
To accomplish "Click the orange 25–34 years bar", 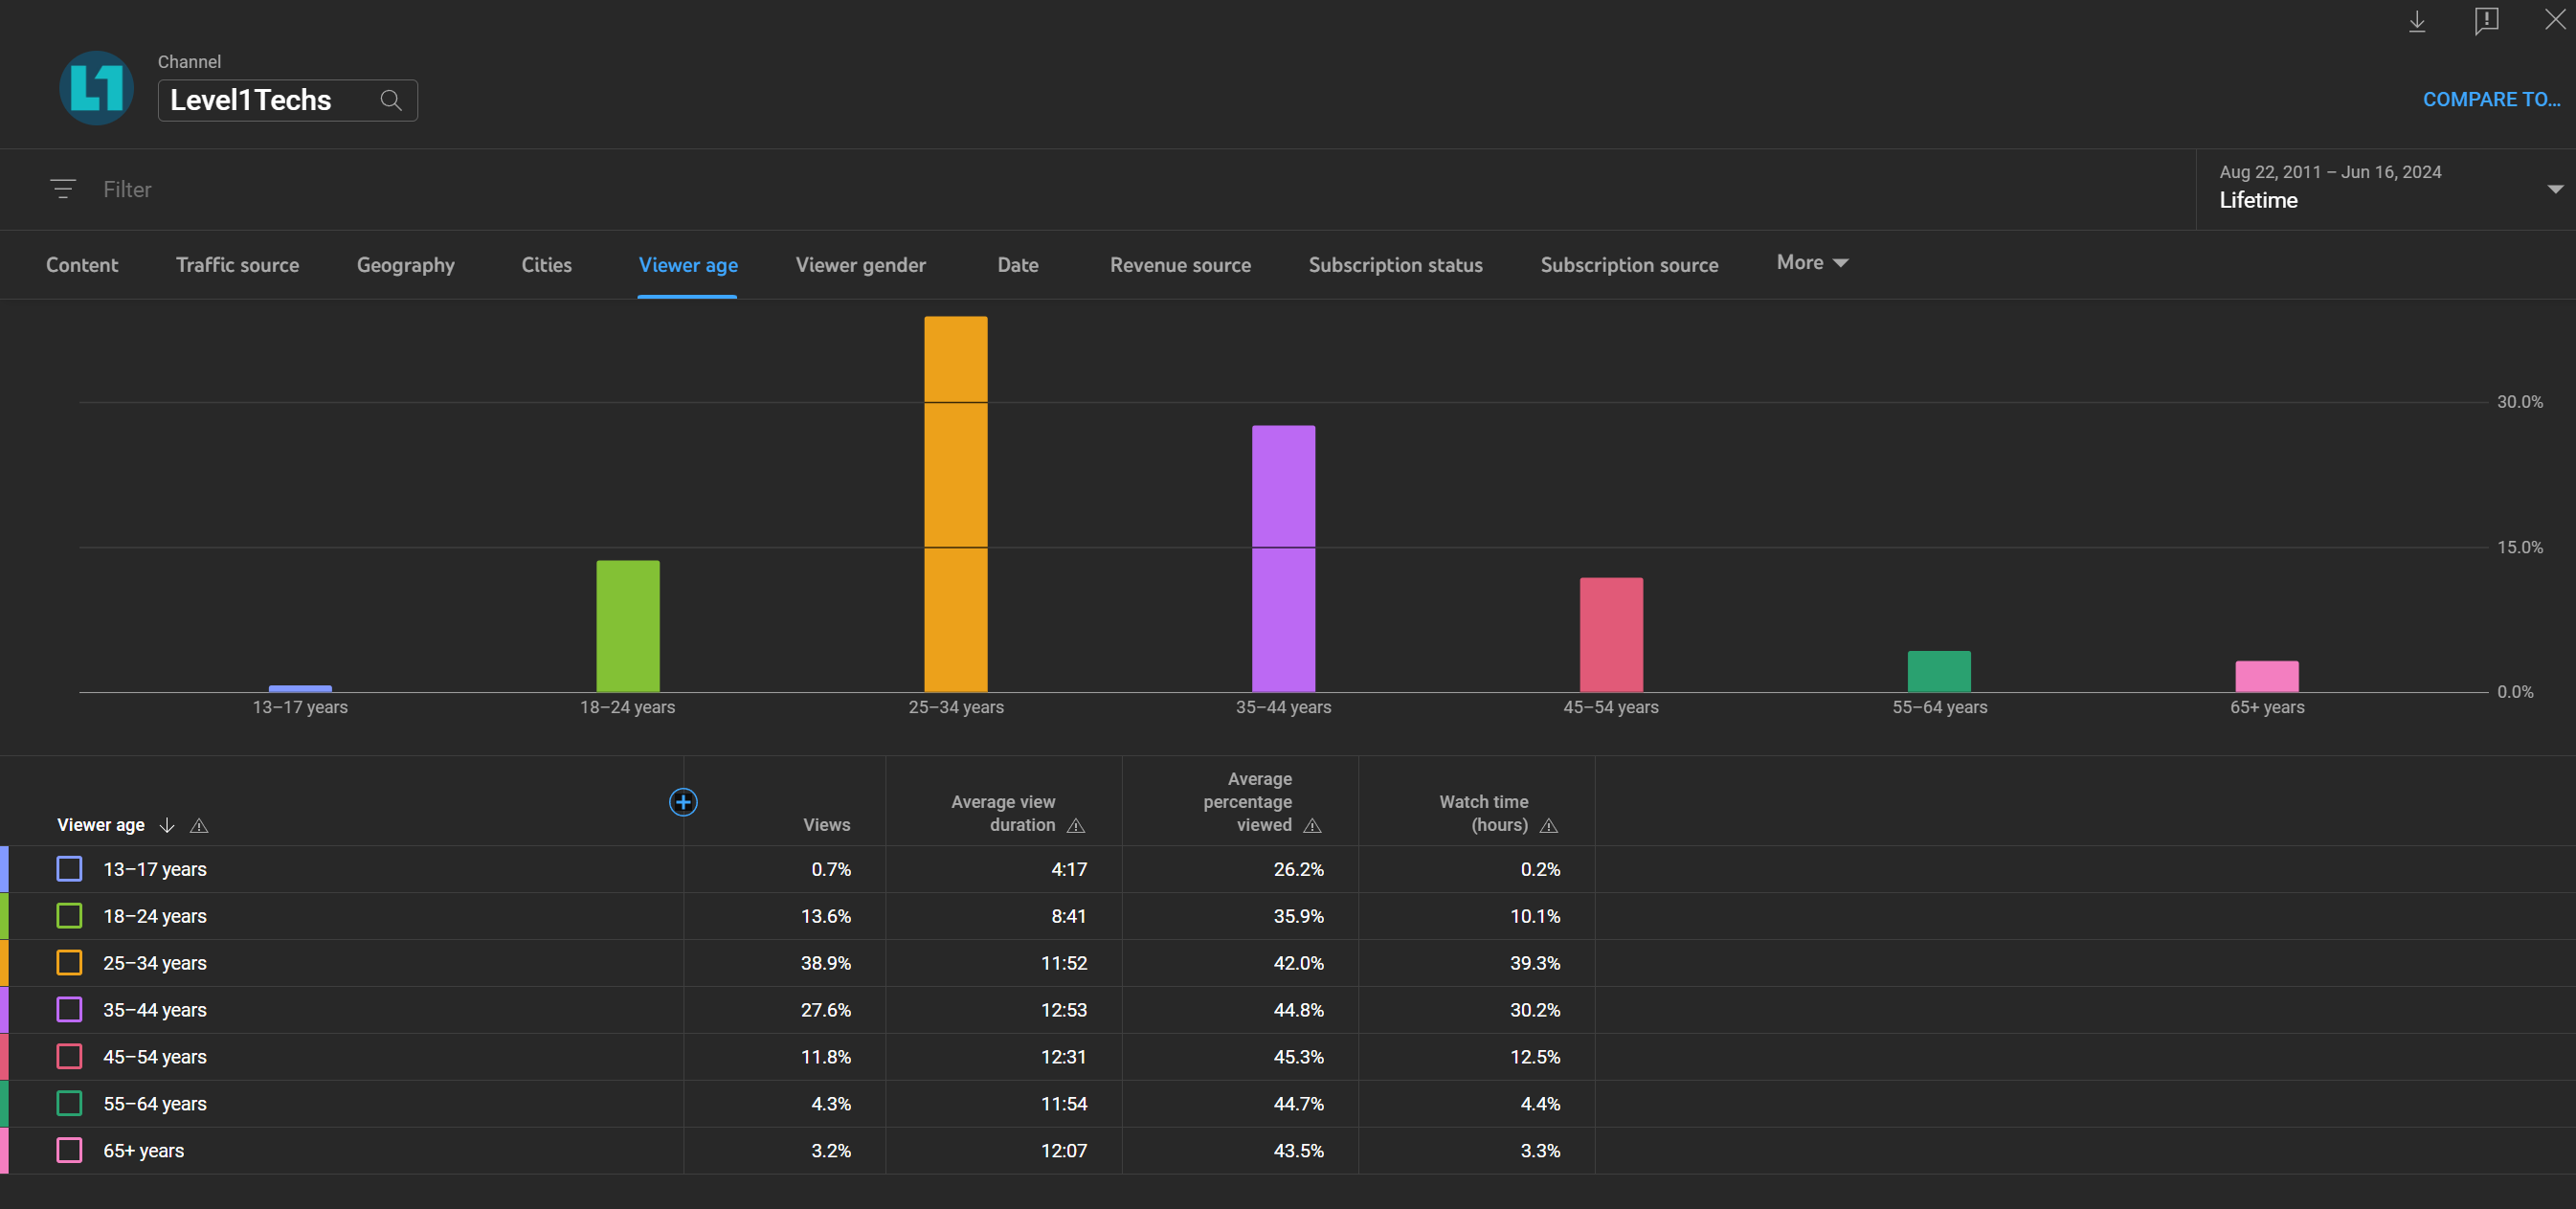I will pyautogui.click(x=955, y=505).
